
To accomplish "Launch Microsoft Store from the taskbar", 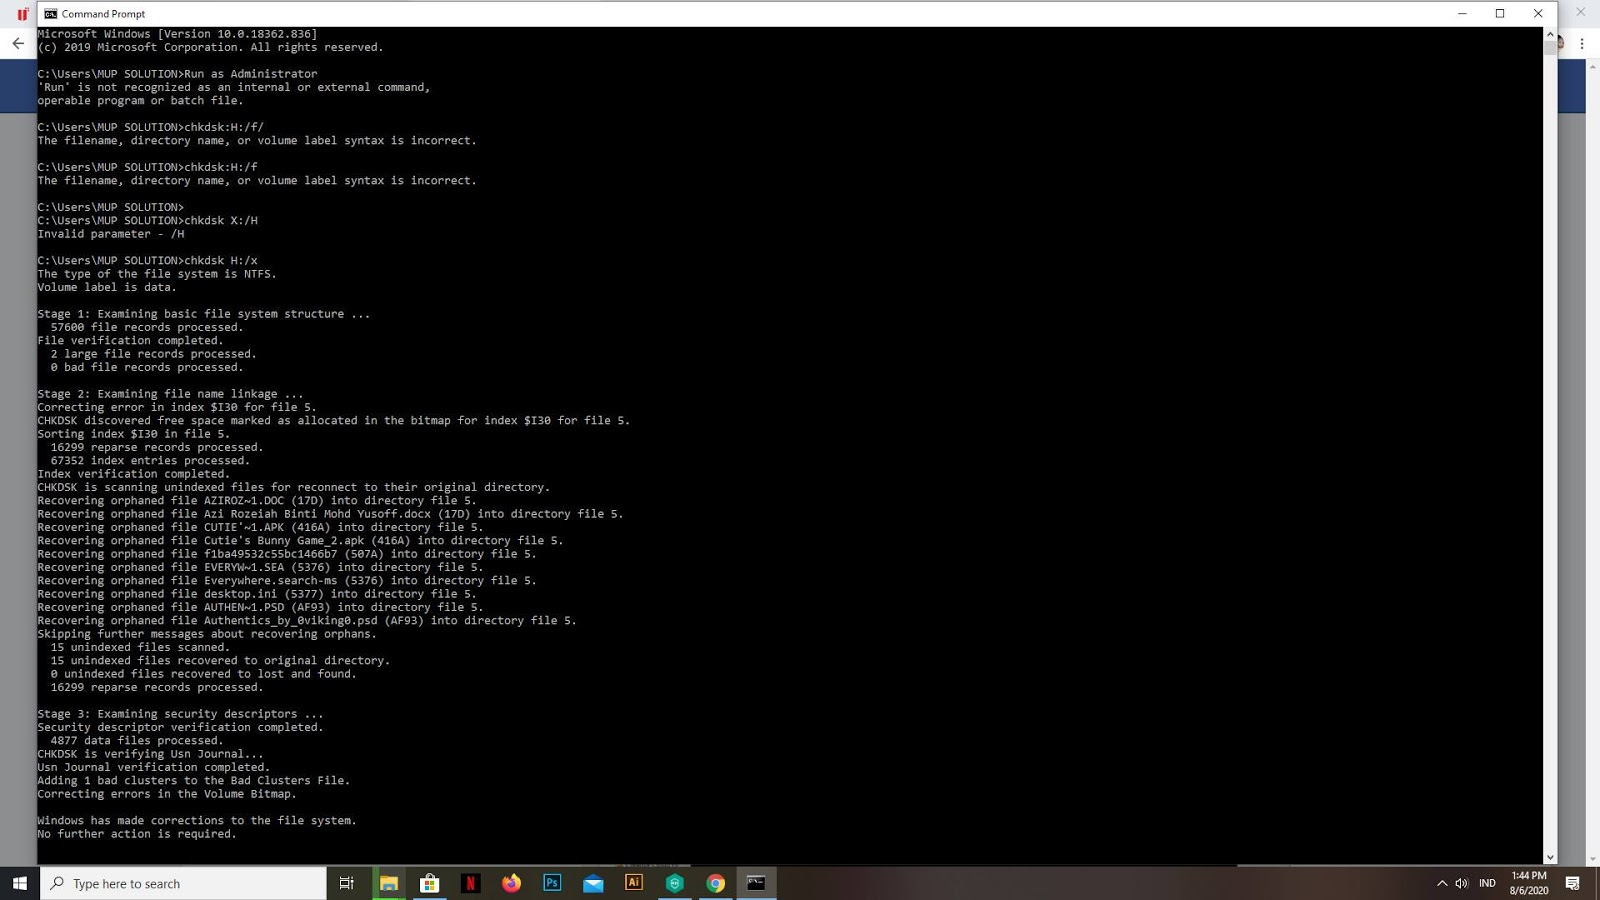I will pyautogui.click(x=429, y=883).
